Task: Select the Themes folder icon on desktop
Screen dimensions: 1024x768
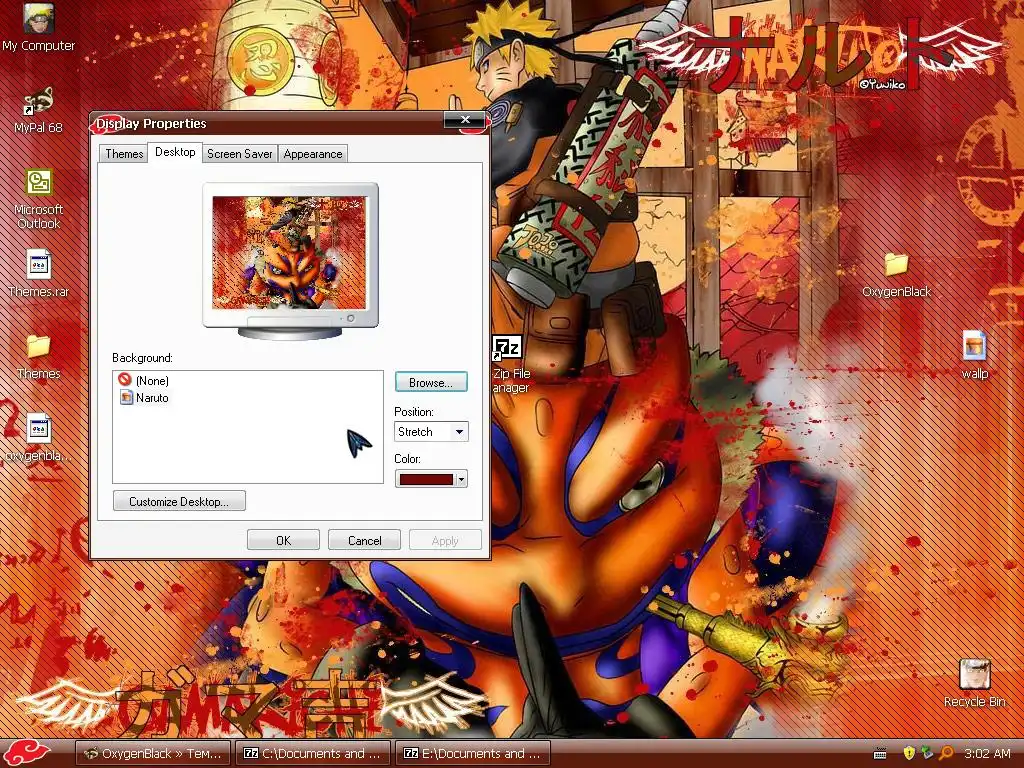Action: tap(39, 347)
